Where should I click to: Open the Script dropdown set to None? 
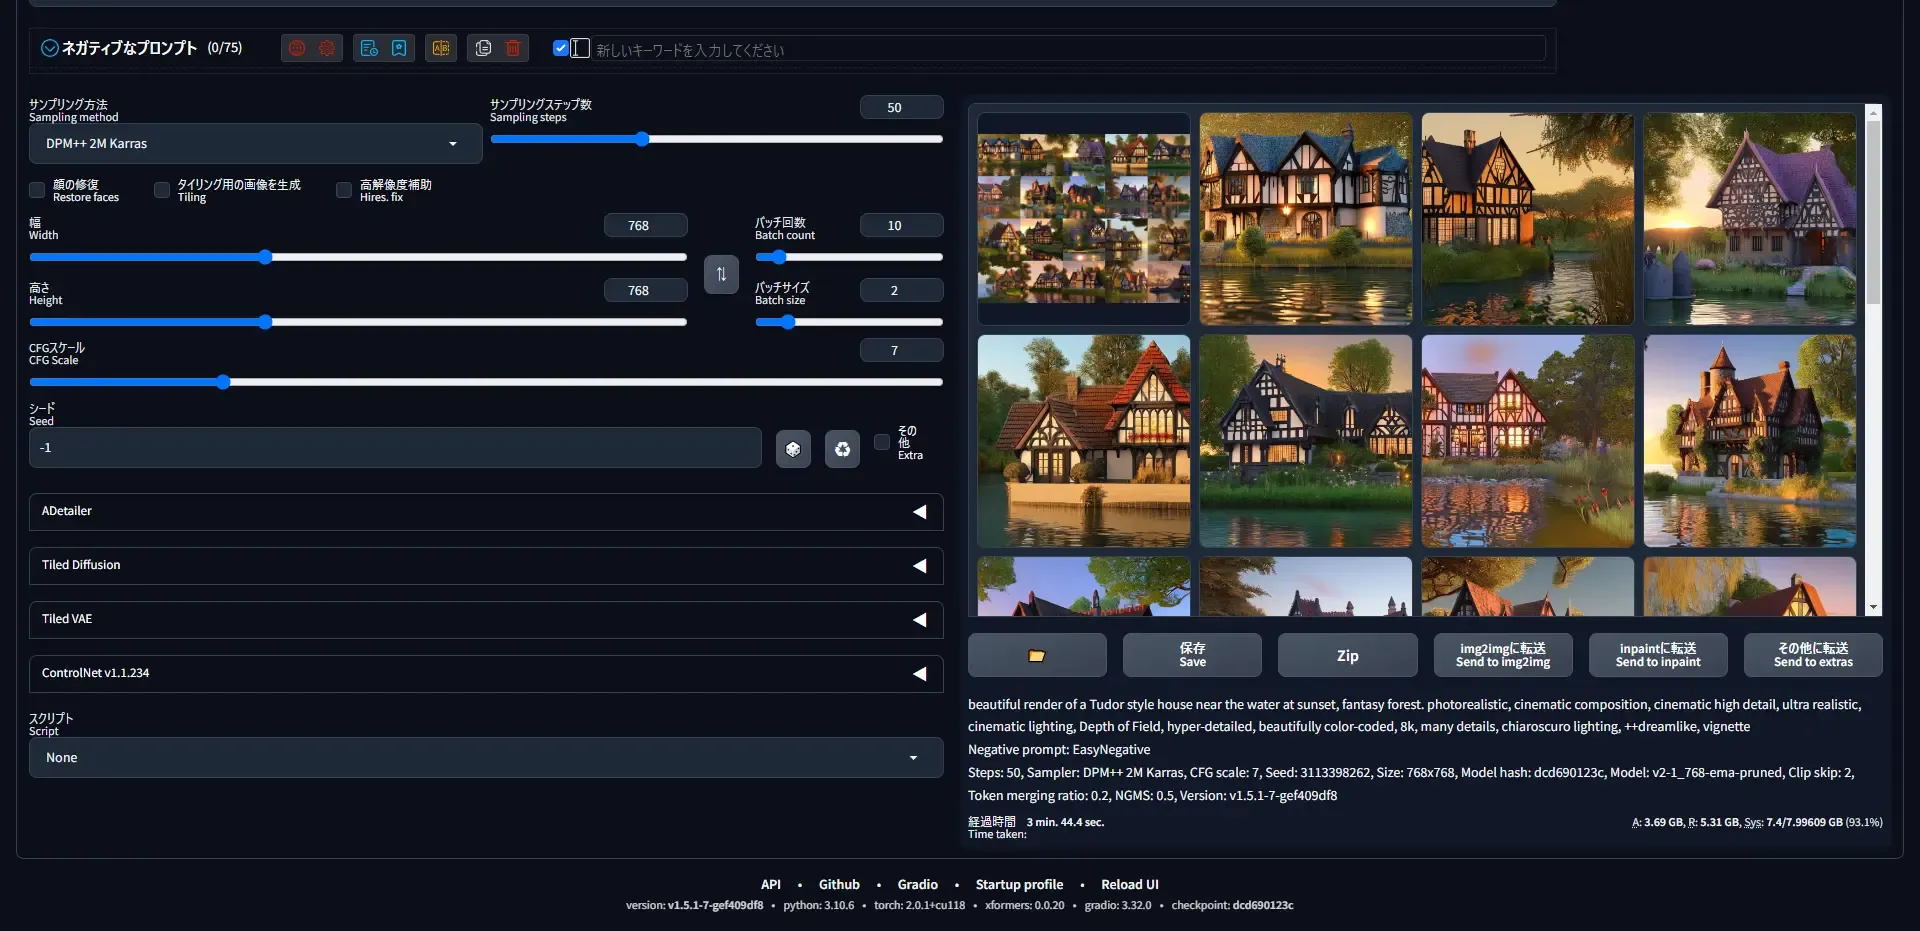tap(485, 758)
